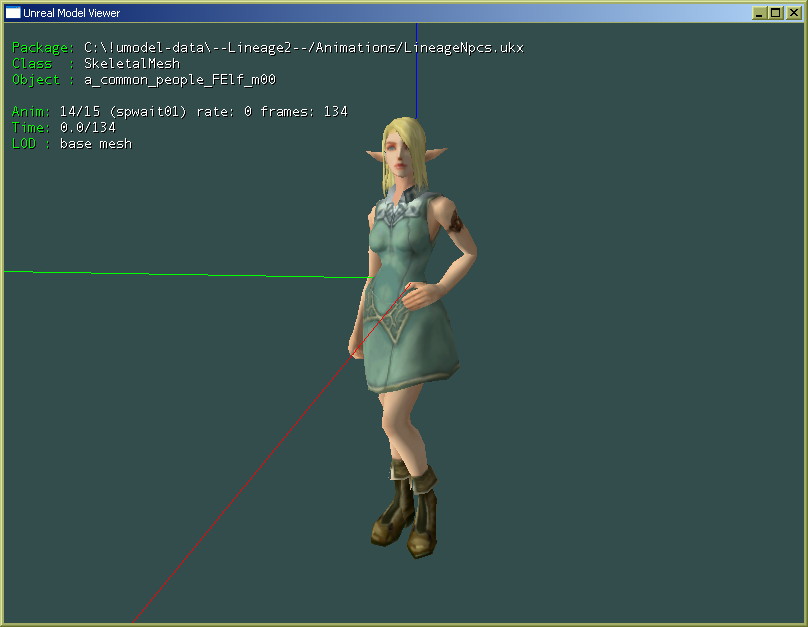Viewport: 808px width, 627px height.
Task: Close the Unreal Model Viewer window
Action: pos(794,13)
